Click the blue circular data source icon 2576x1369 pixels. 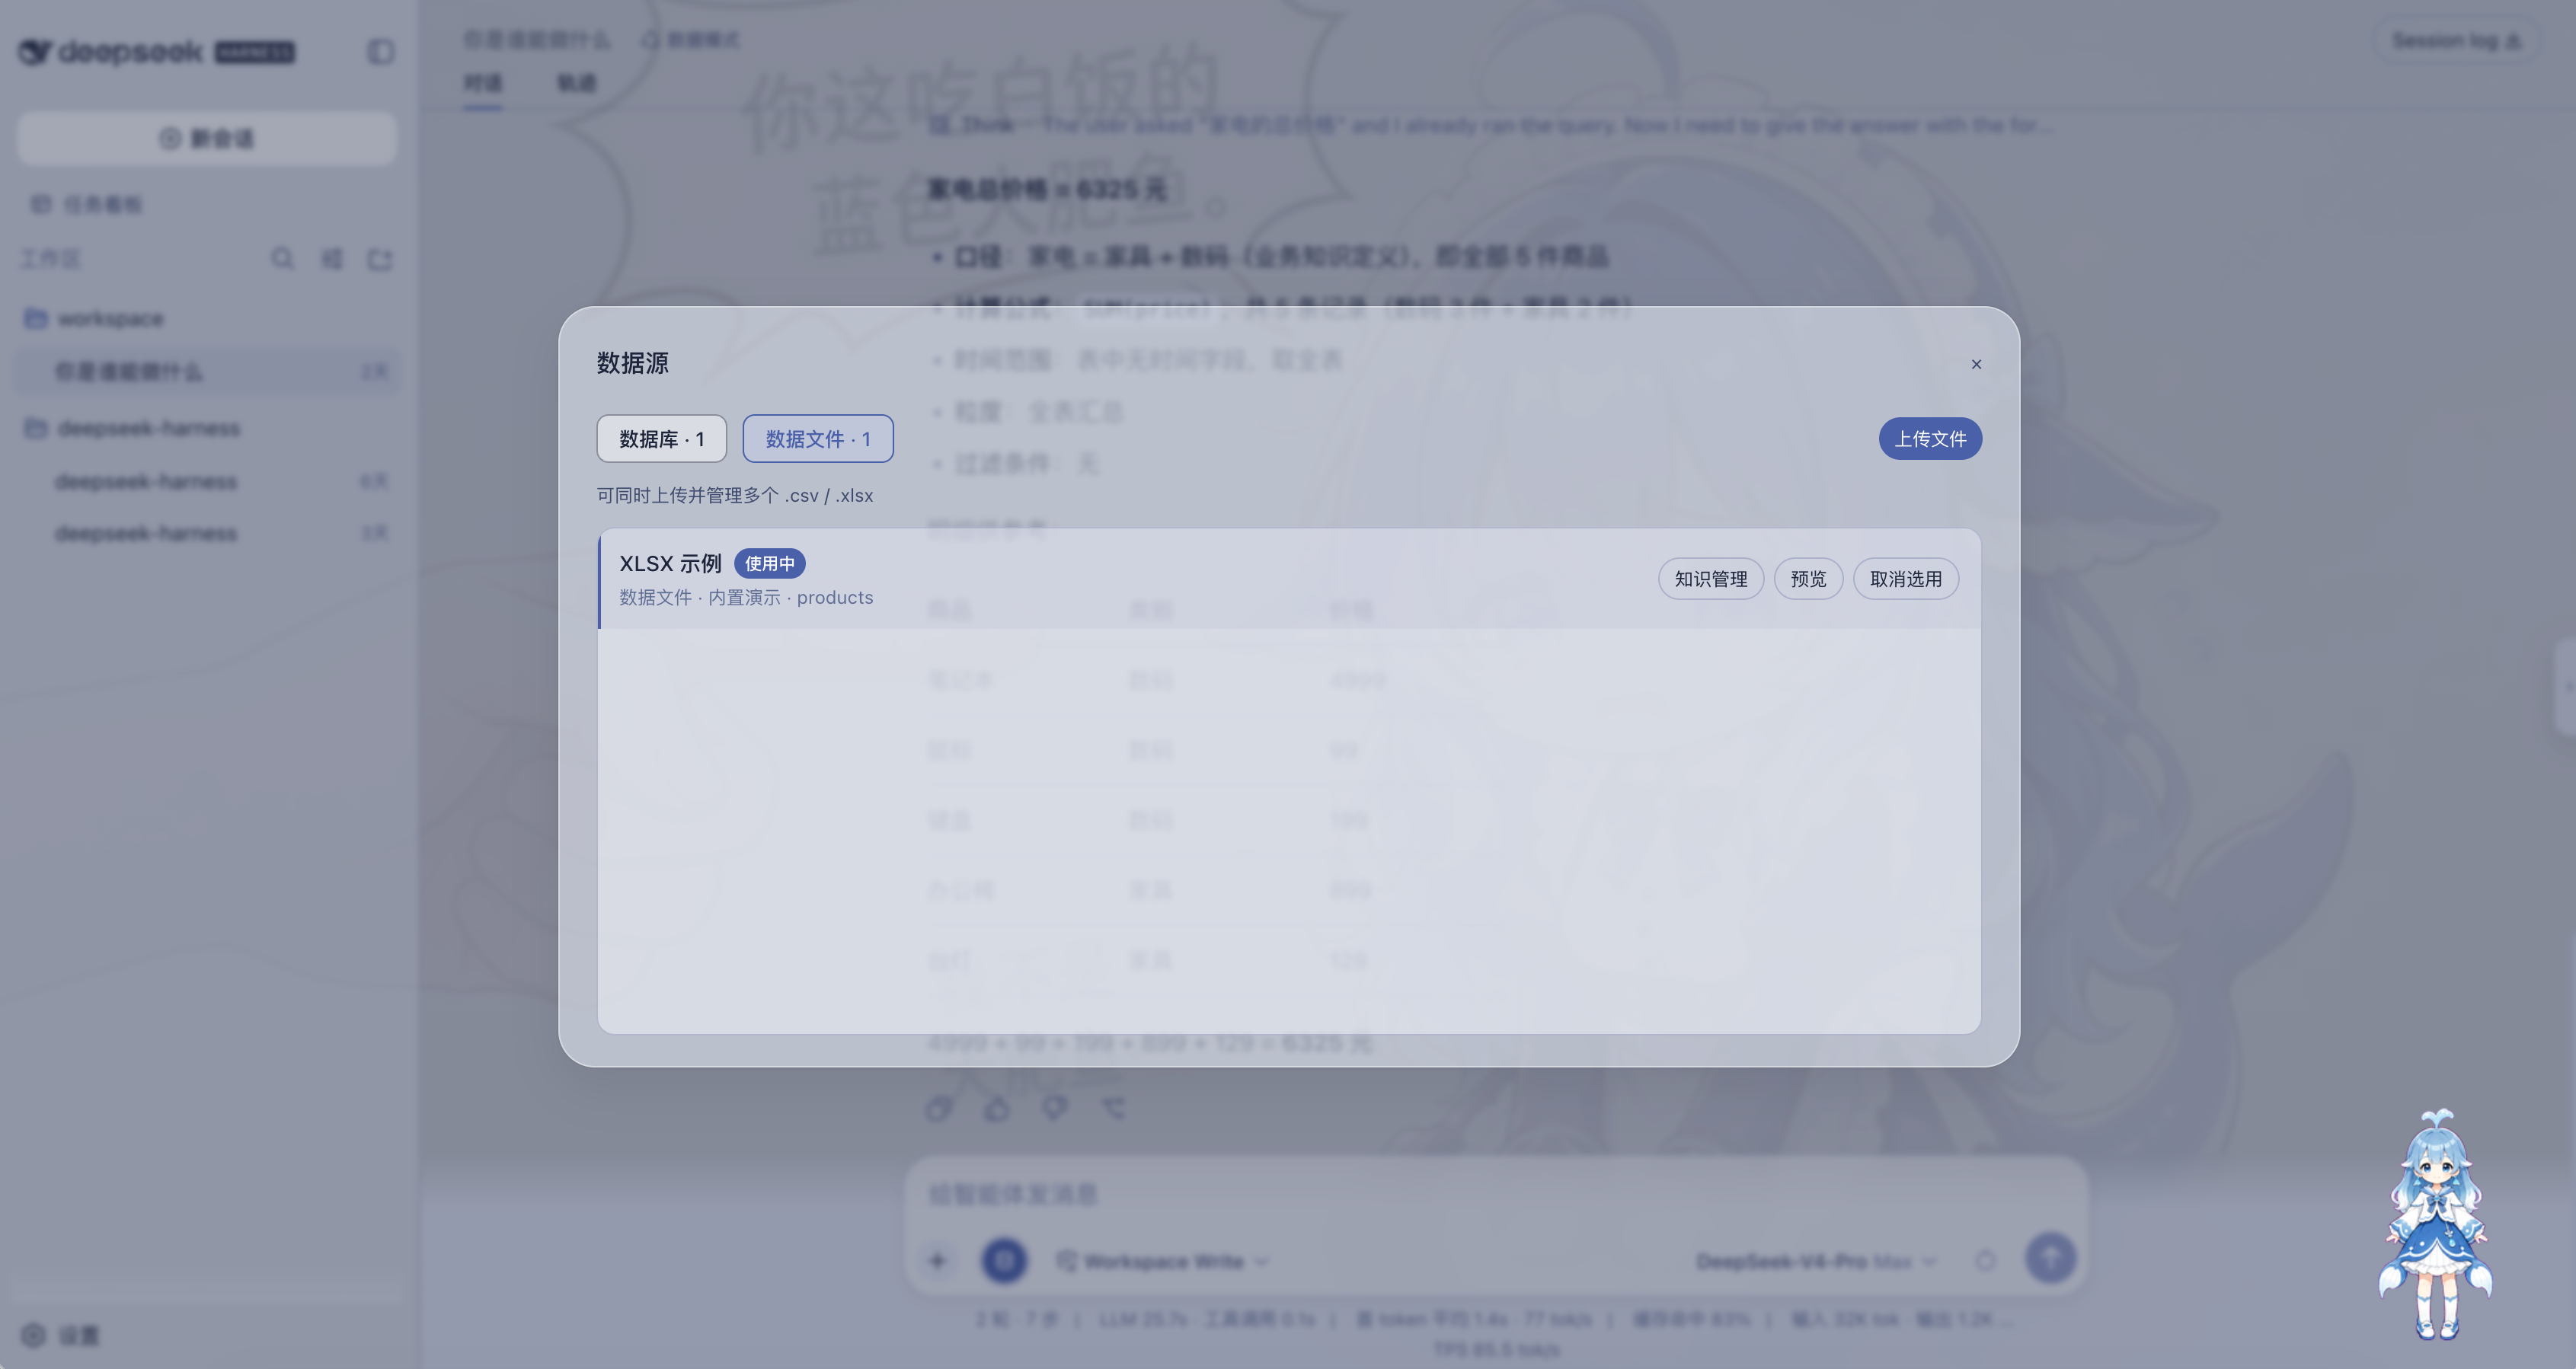1004,1261
